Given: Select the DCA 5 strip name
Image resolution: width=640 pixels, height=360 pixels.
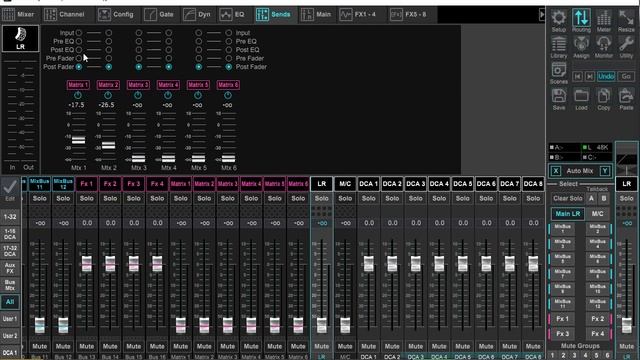Looking at the screenshot, I should tap(462, 184).
